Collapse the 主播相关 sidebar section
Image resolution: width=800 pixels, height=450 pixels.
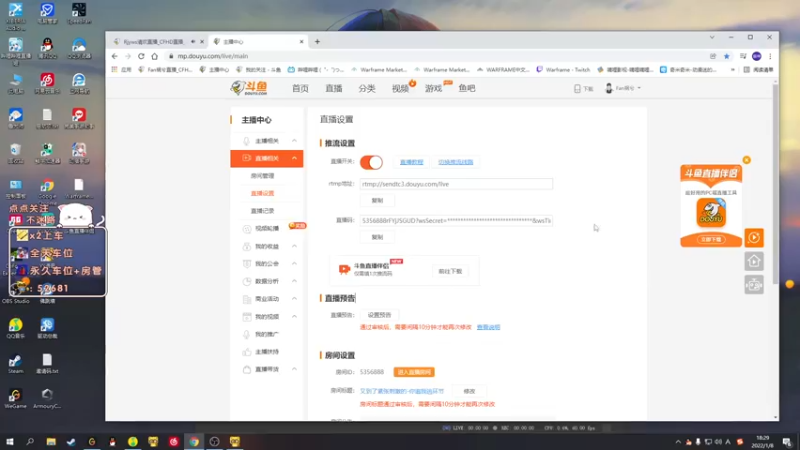294,141
